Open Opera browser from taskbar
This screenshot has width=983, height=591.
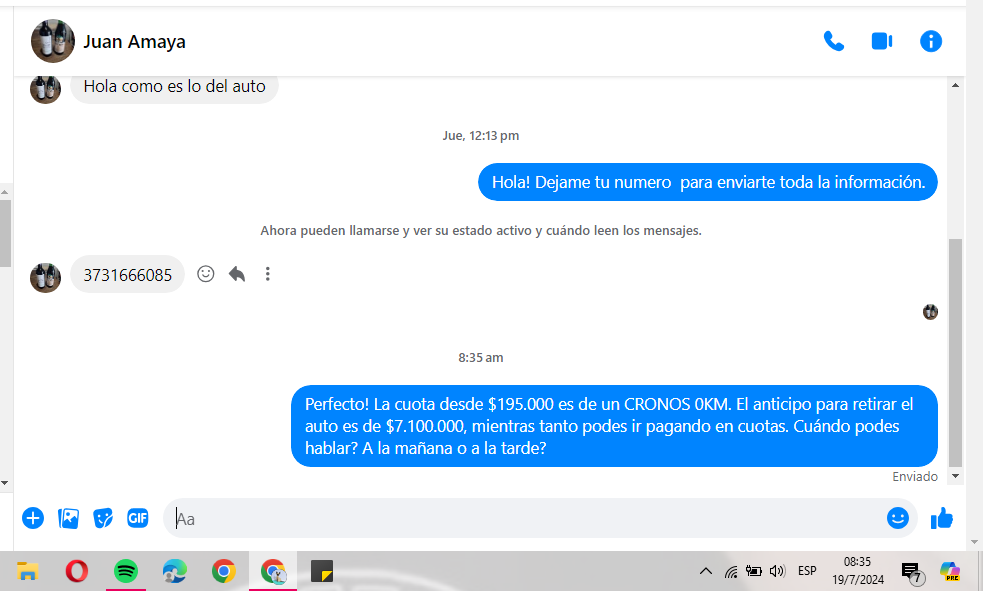[x=76, y=571]
